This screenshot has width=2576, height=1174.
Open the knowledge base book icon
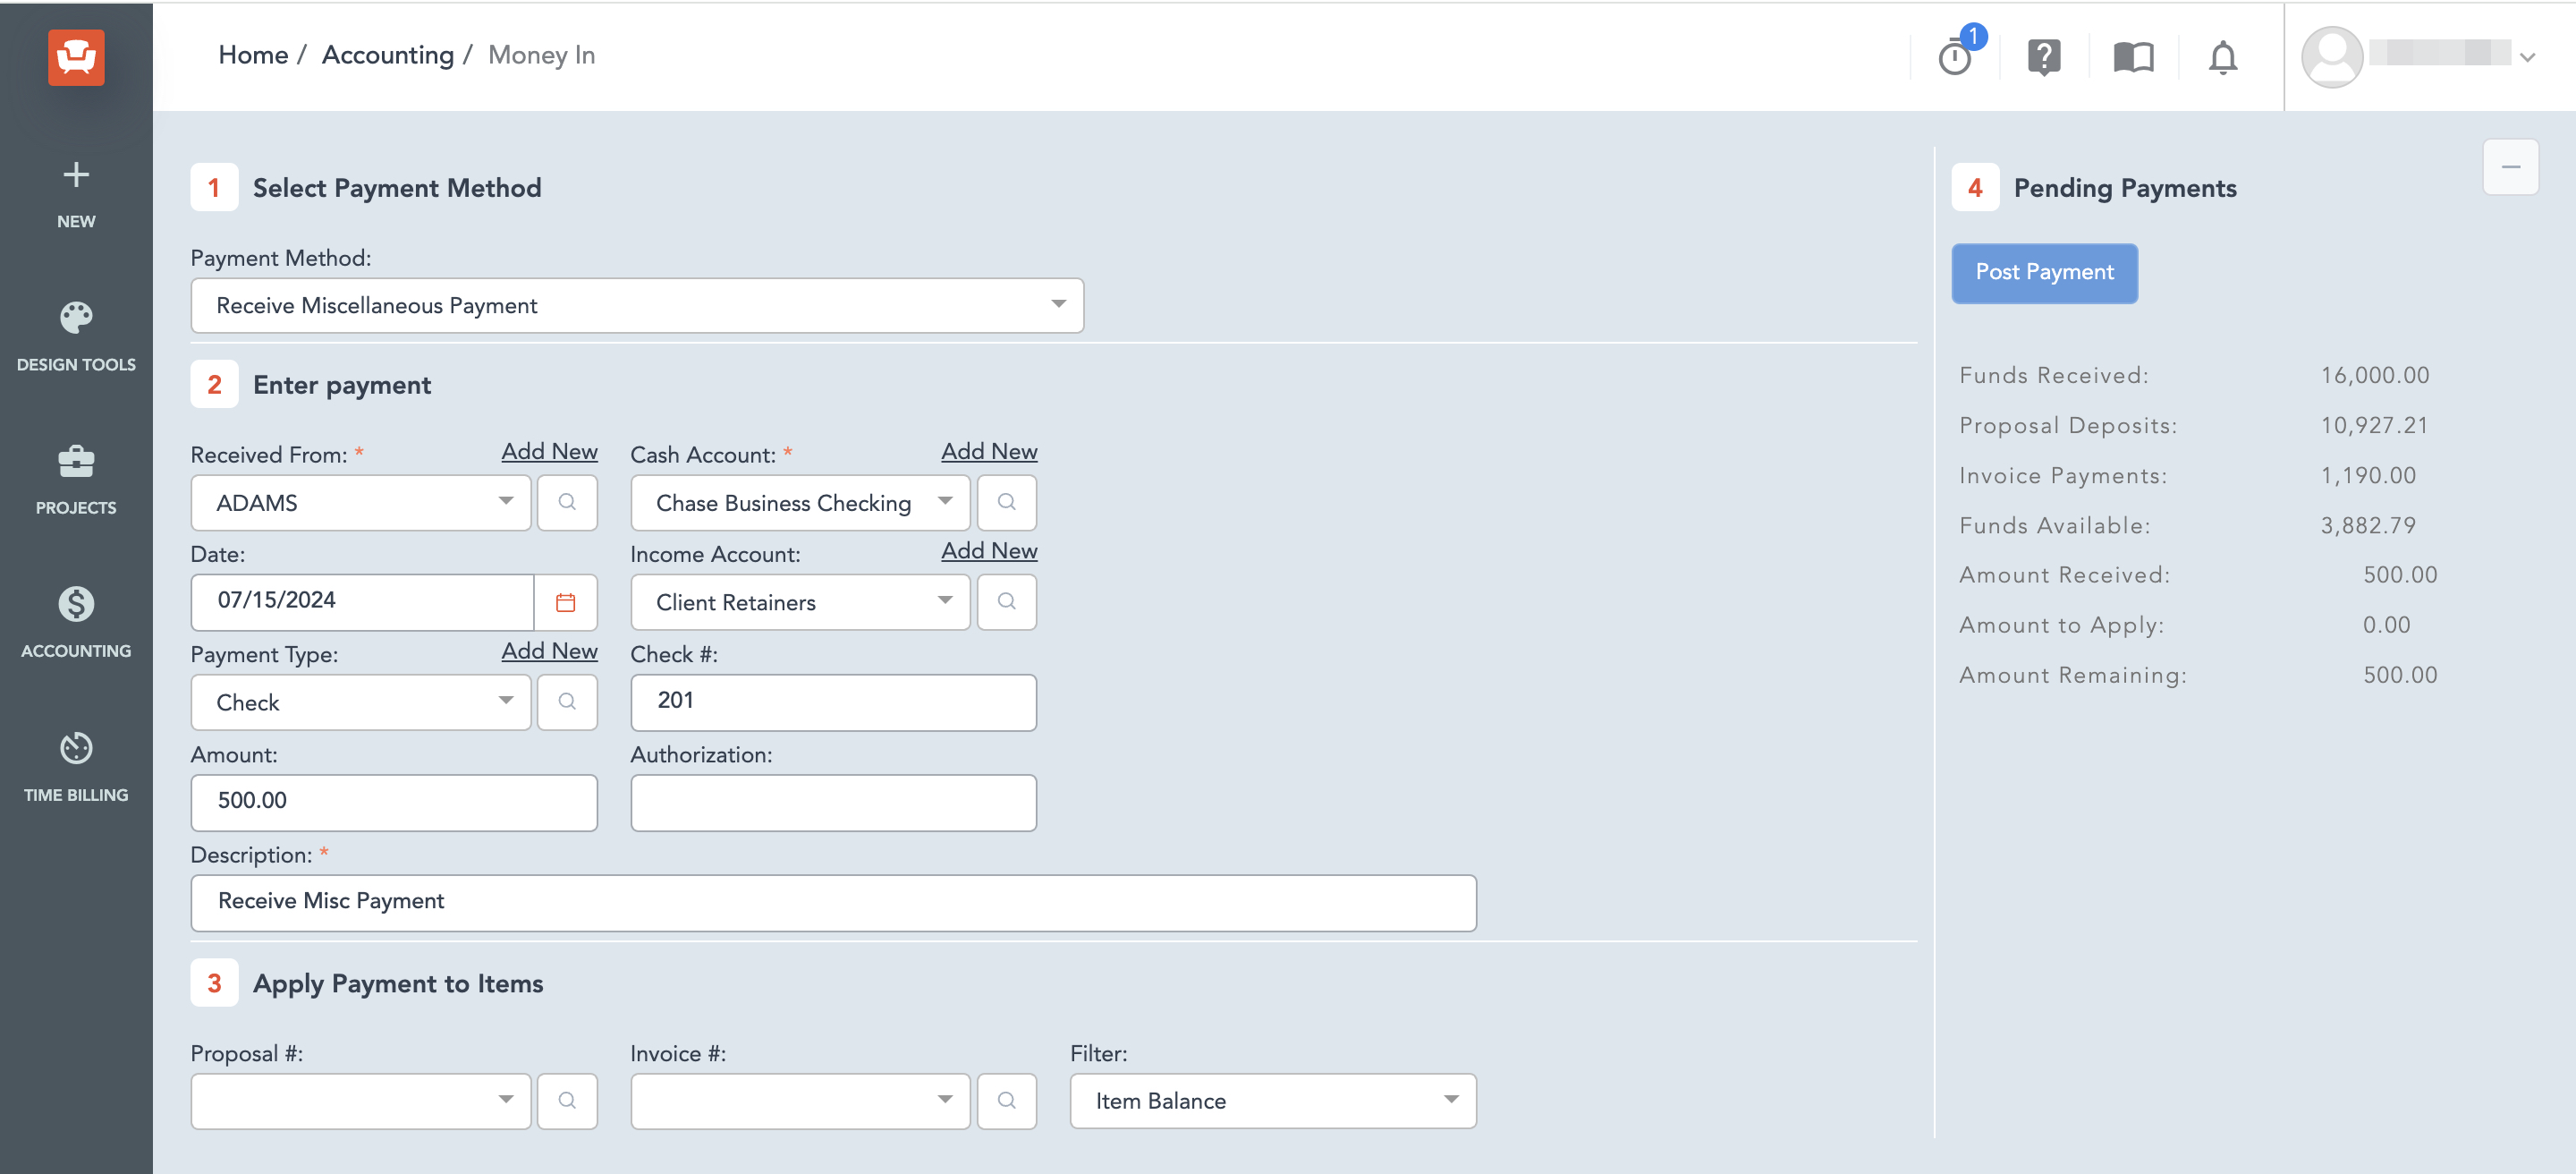[2133, 56]
